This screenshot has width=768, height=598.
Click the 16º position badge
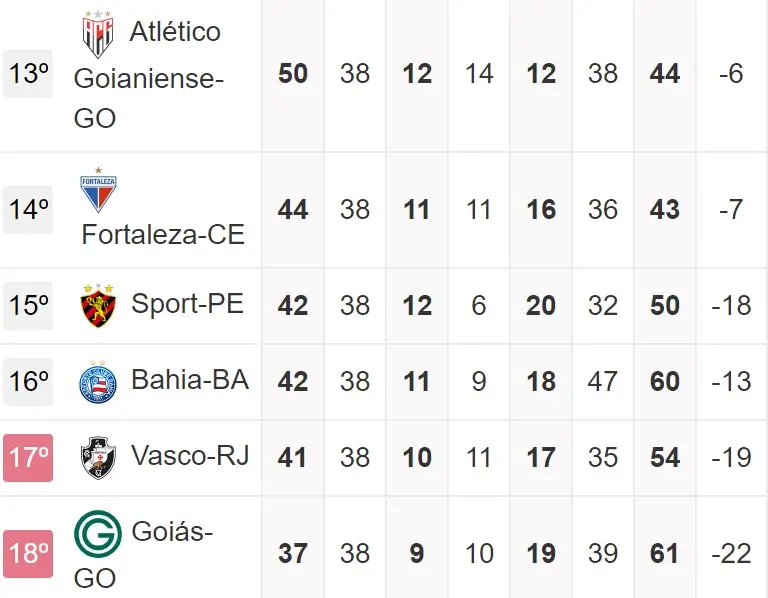(28, 382)
